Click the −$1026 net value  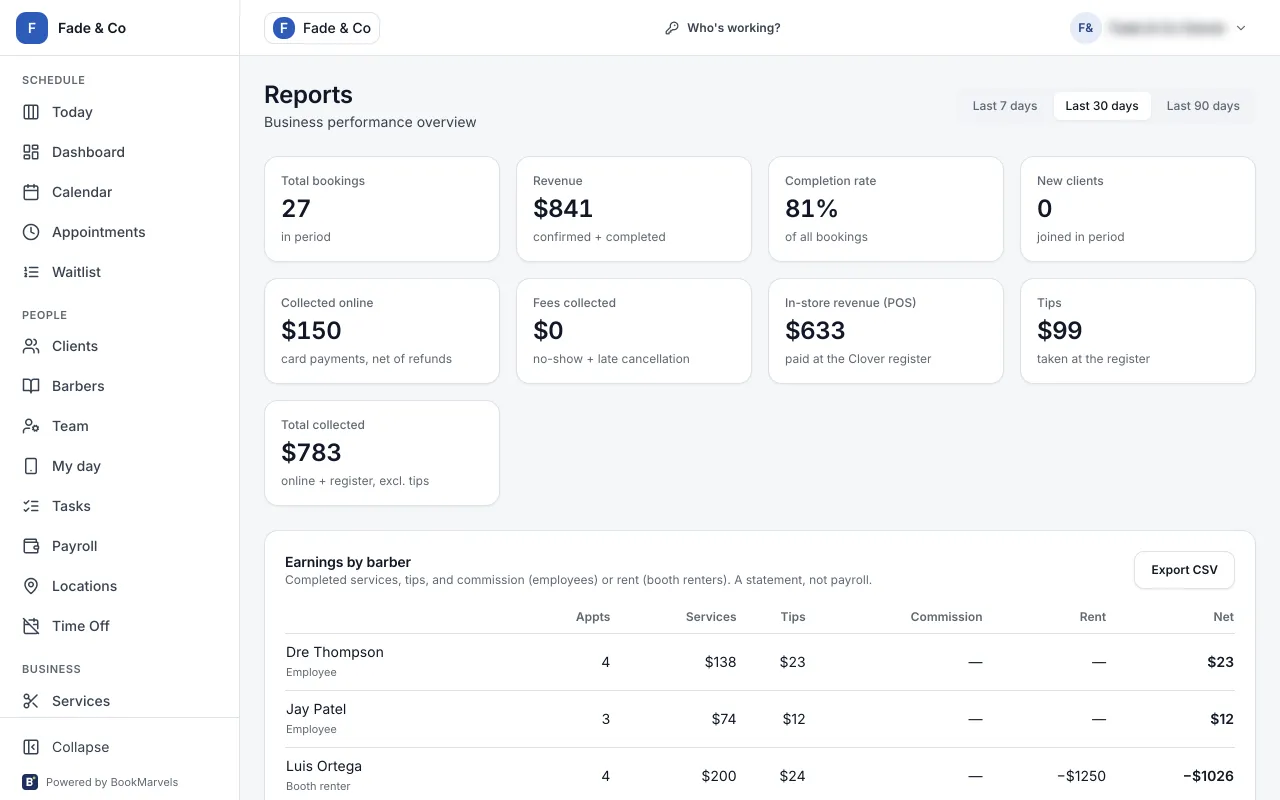pos(1208,776)
